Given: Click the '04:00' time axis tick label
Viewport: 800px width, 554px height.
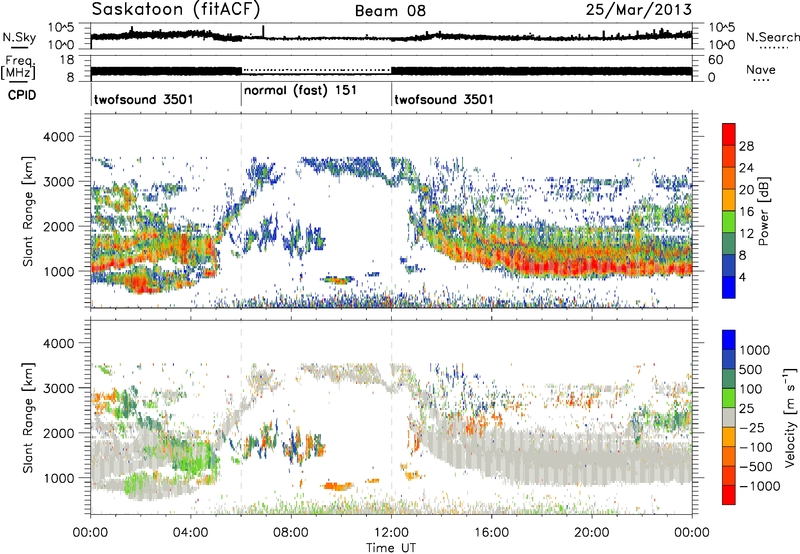Looking at the screenshot, I should pos(190,533).
